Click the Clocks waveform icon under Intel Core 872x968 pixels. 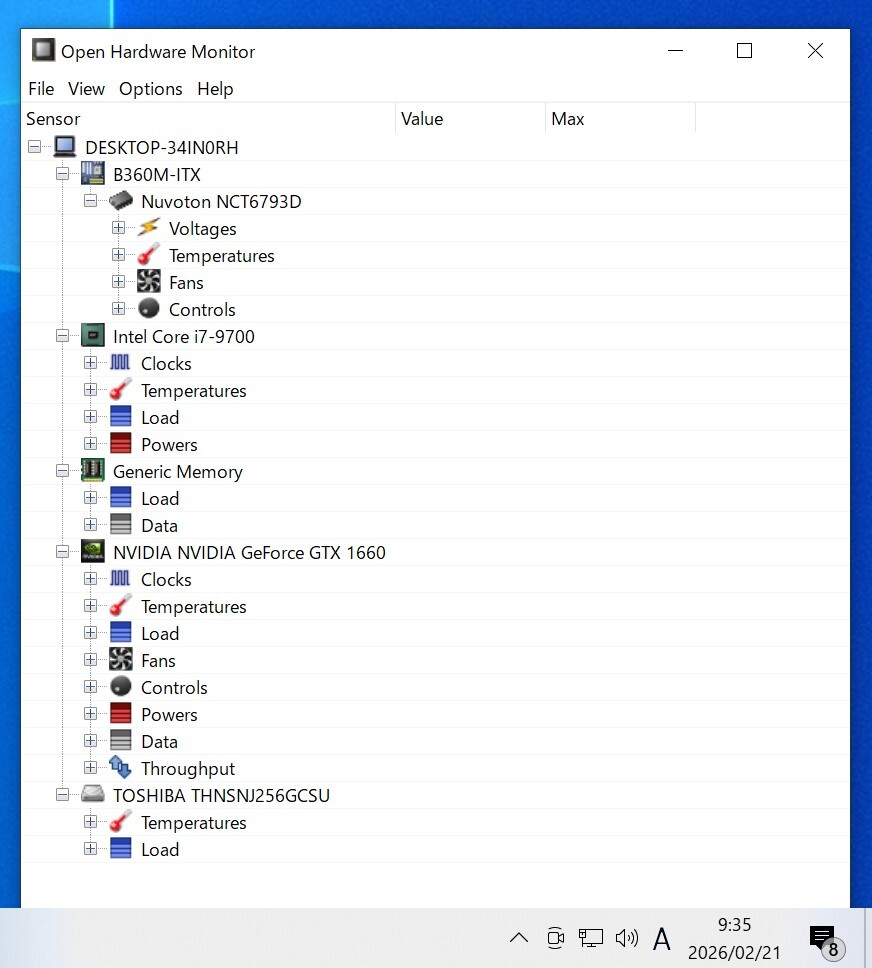[120, 362]
